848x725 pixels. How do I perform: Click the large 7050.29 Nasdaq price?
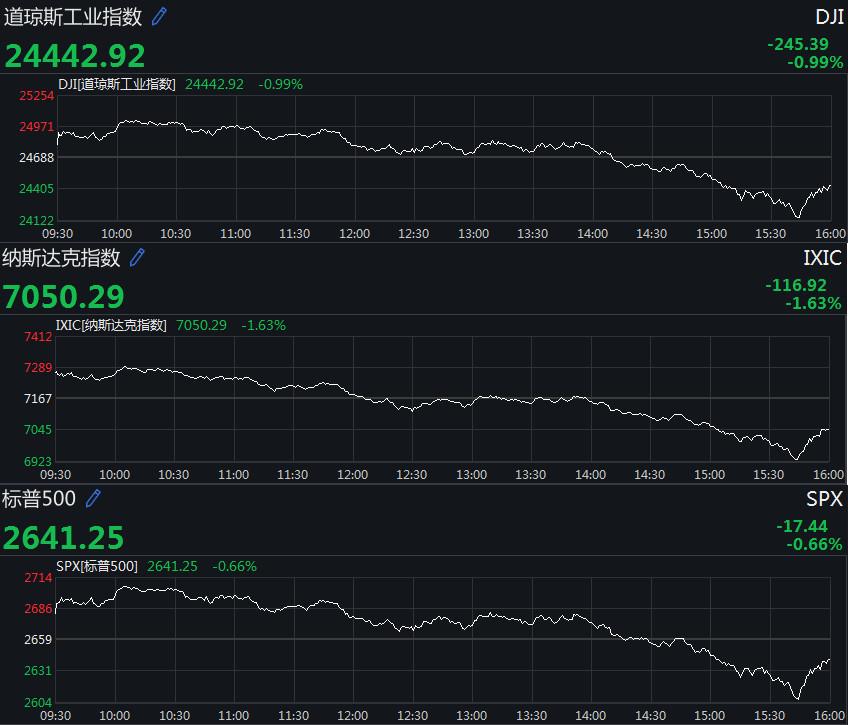pyautogui.click(x=64, y=296)
